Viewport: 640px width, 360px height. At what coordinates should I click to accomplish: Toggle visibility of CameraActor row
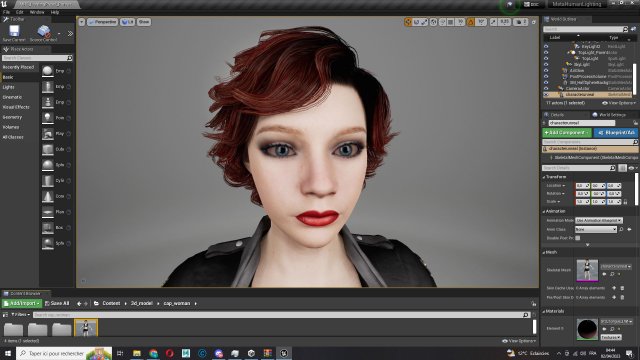[x=546, y=88]
